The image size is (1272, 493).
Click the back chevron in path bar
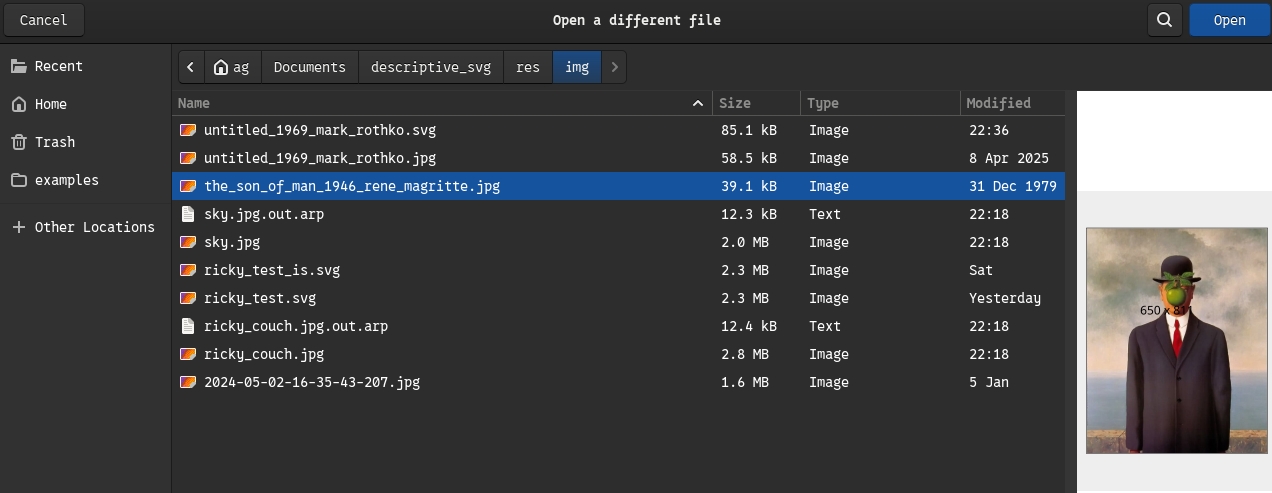coord(191,67)
